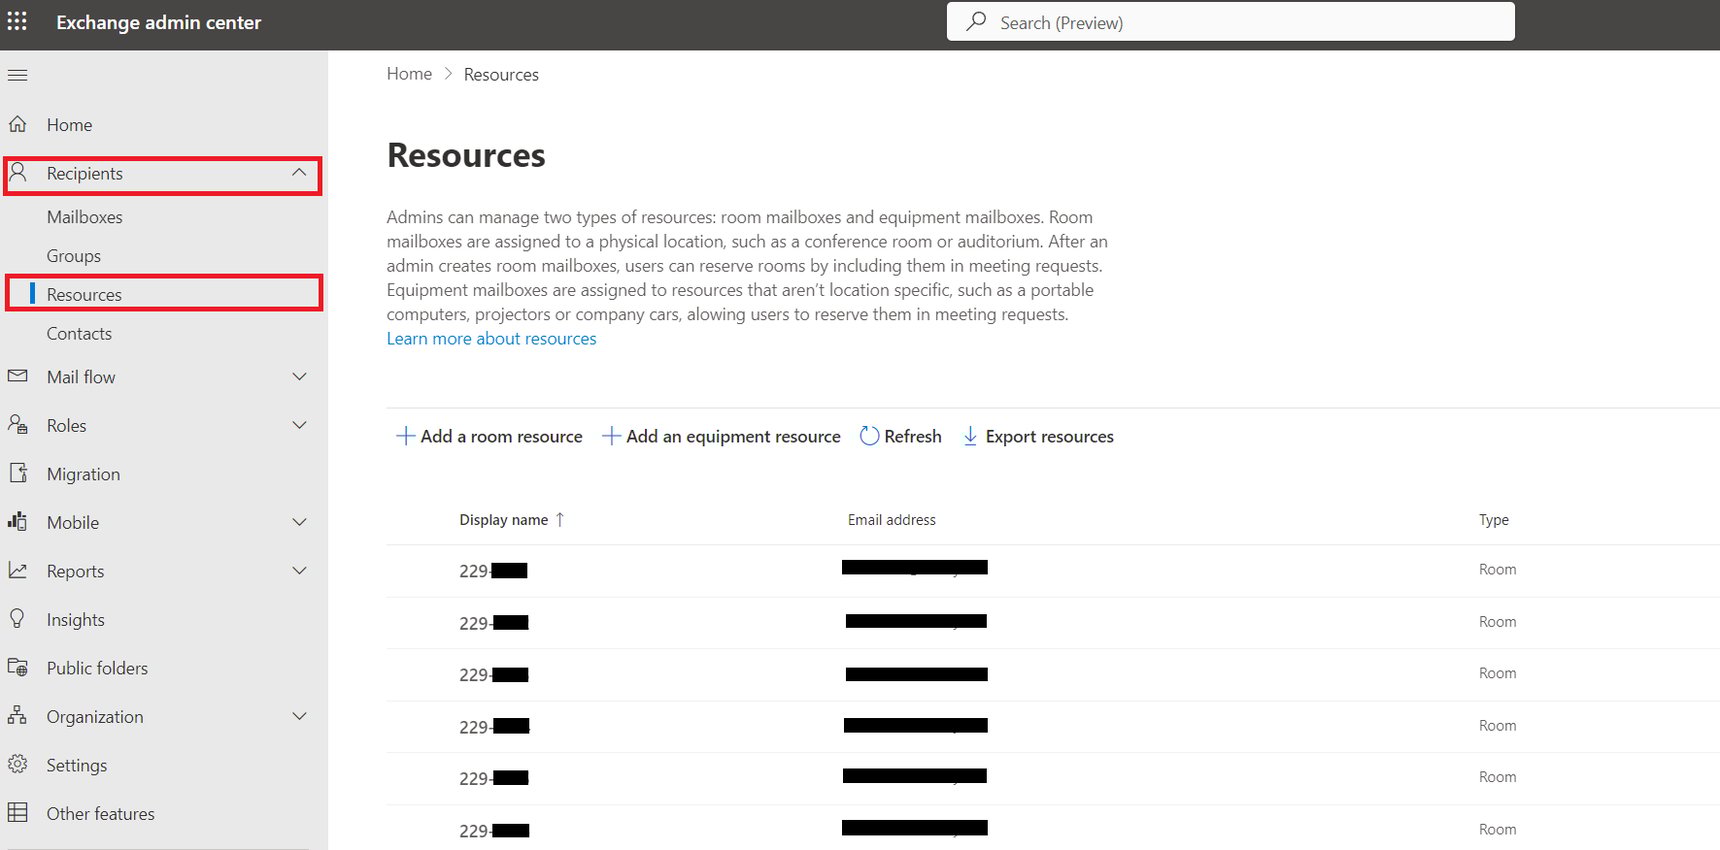Click the Search (Preview) input field

coord(1230,22)
